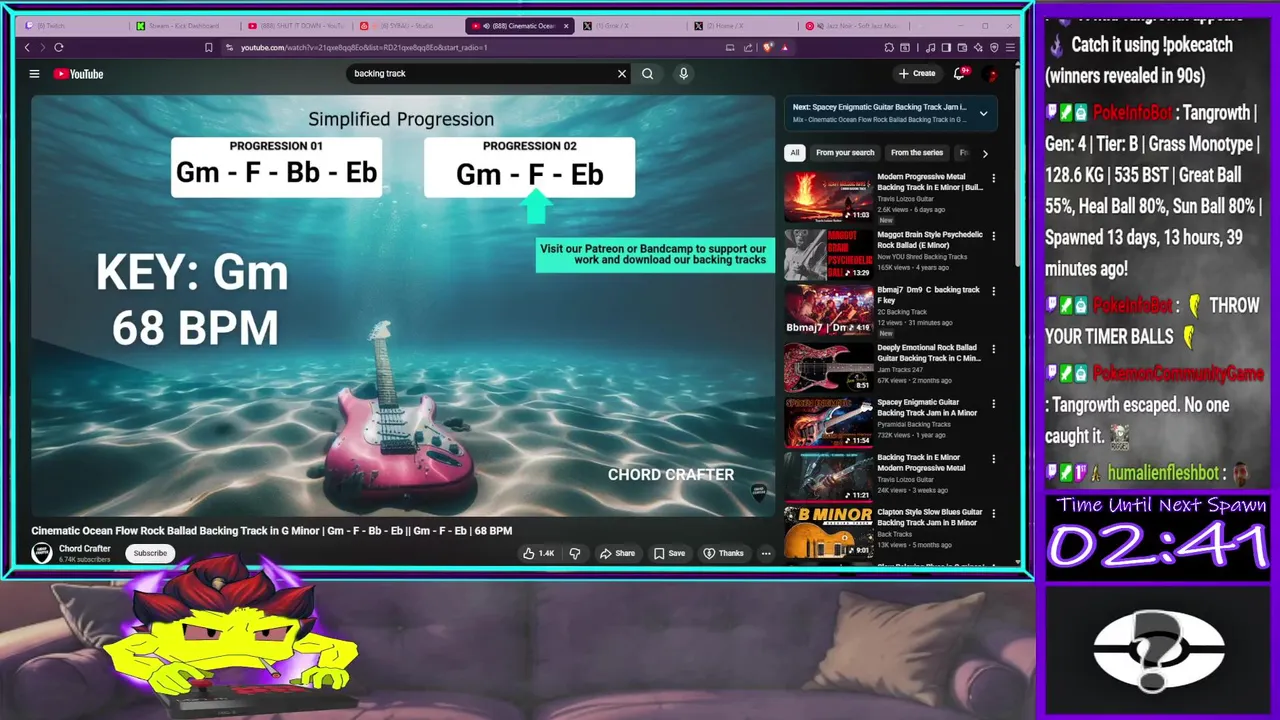Run the search with the magnifier icon
1280x720 pixels.
(648, 73)
